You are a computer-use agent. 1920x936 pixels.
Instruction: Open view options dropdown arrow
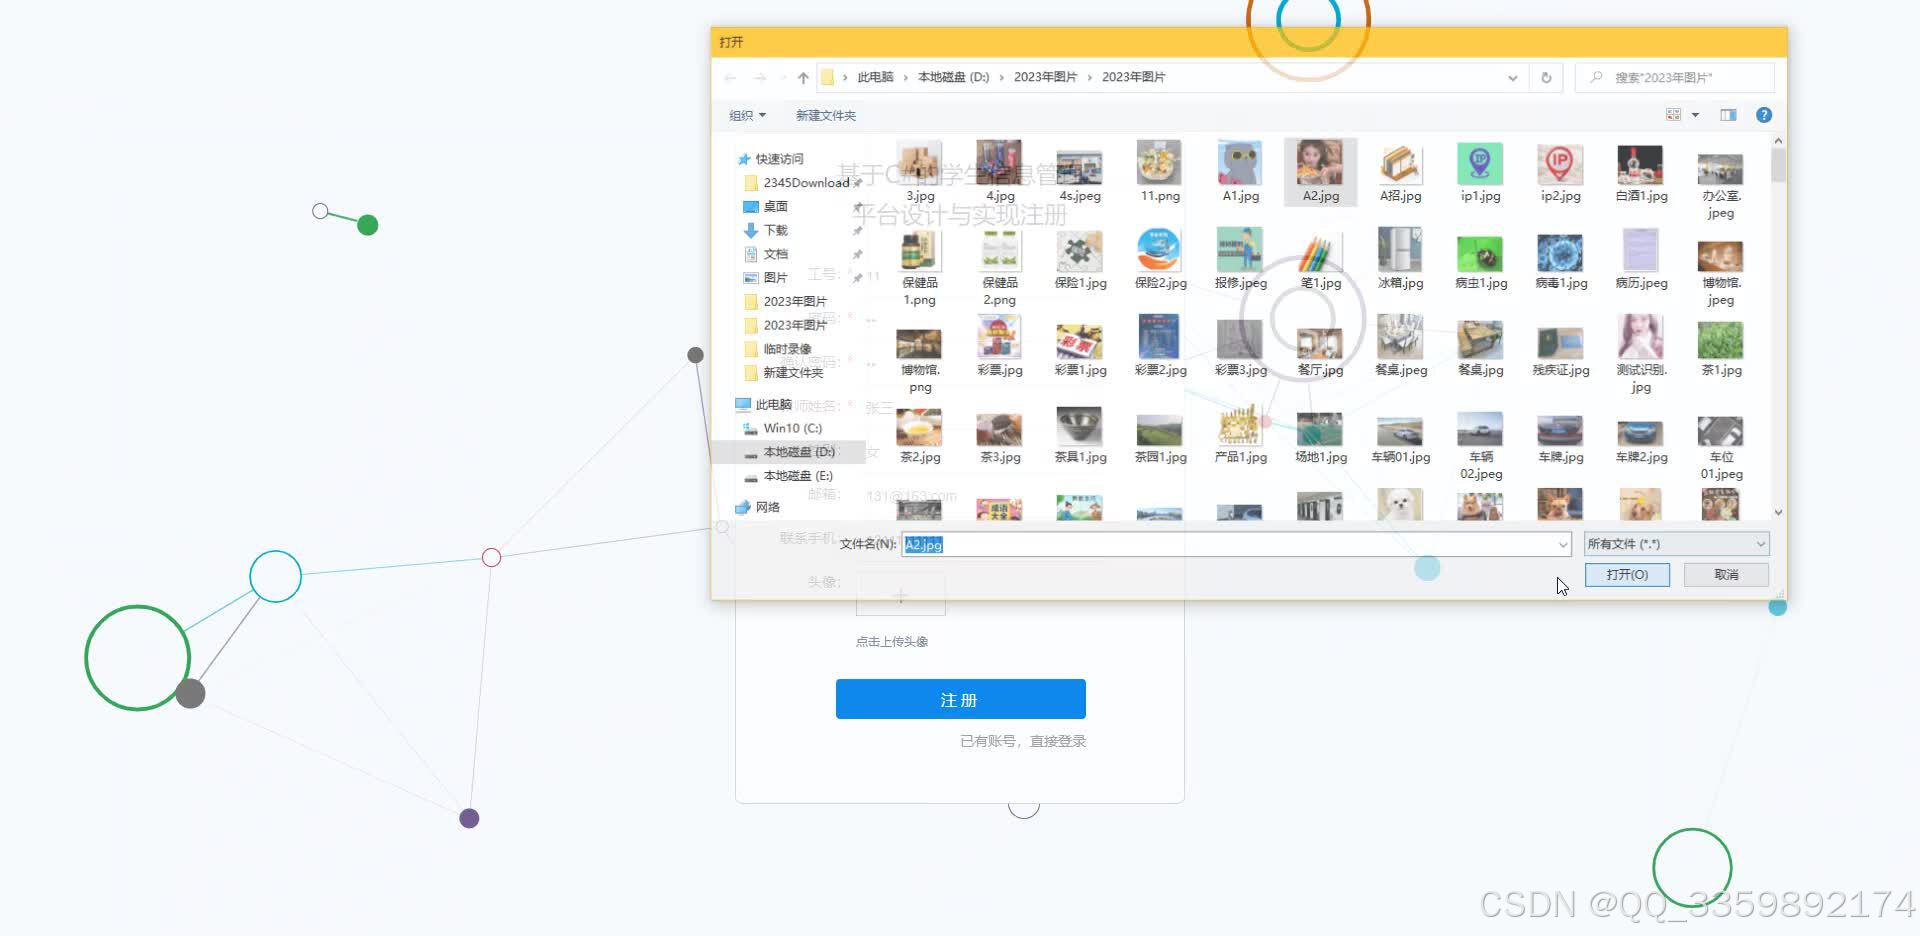click(x=1695, y=115)
